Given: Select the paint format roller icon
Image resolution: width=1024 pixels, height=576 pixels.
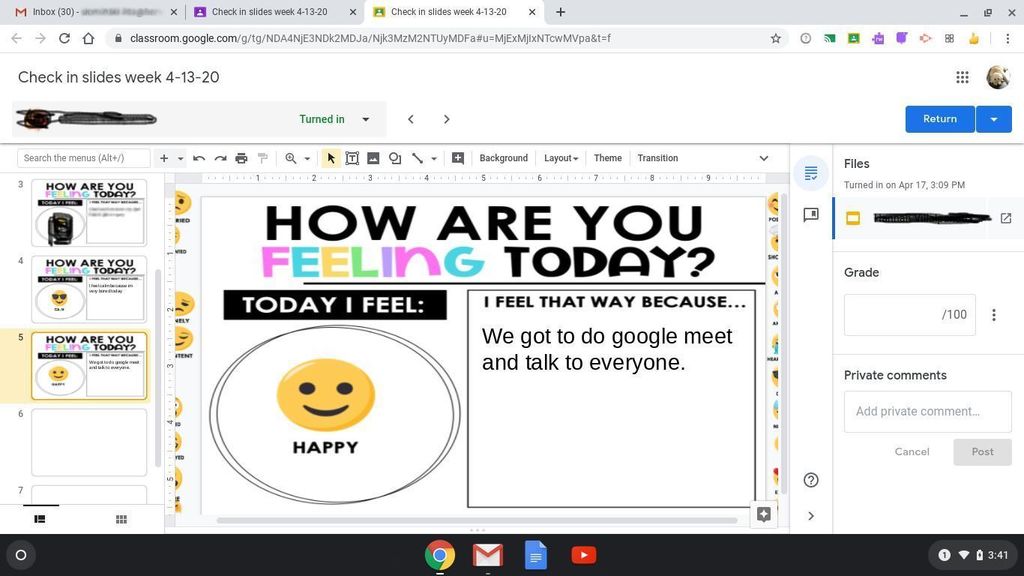Looking at the screenshot, I should point(263,158).
